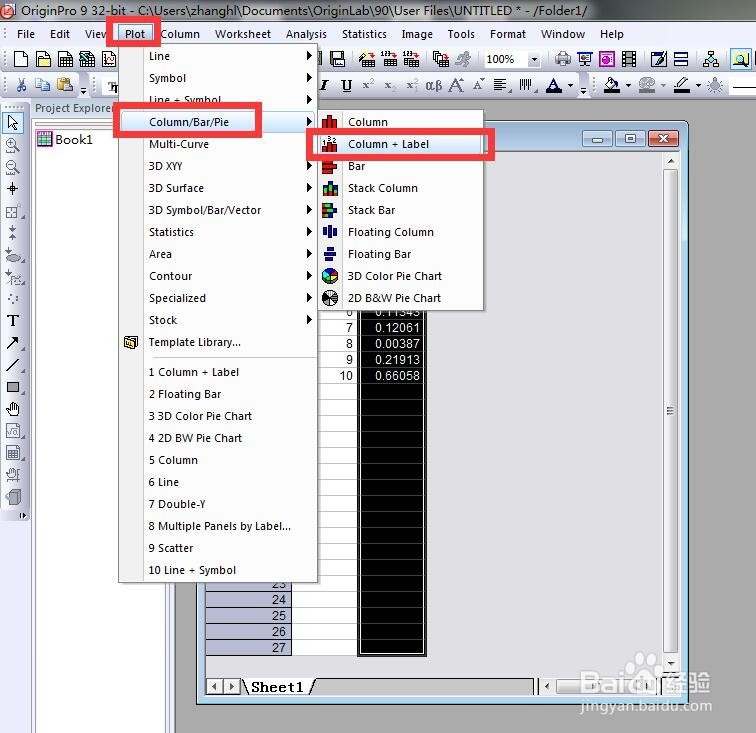Select the Pointer tool
This screenshot has width=756, height=733.
coord(13,122)
